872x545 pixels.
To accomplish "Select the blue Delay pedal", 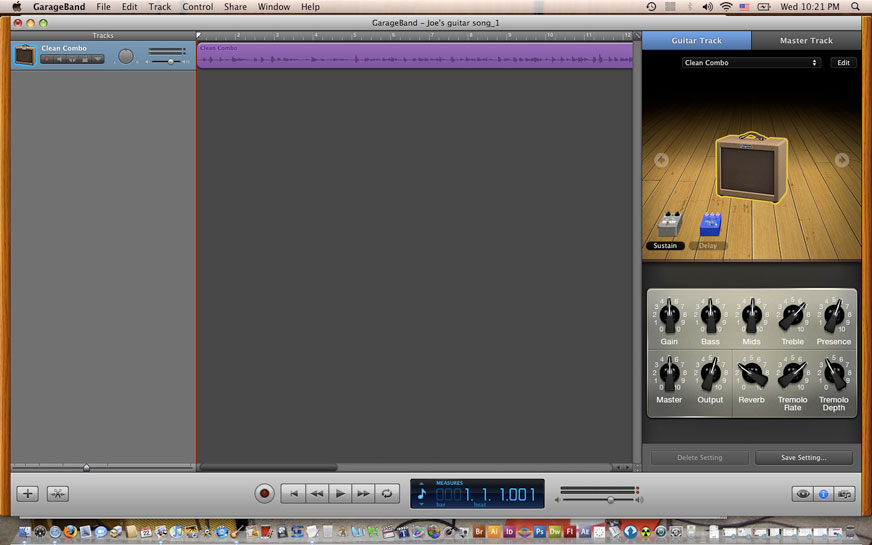I will tap(710, 225).
